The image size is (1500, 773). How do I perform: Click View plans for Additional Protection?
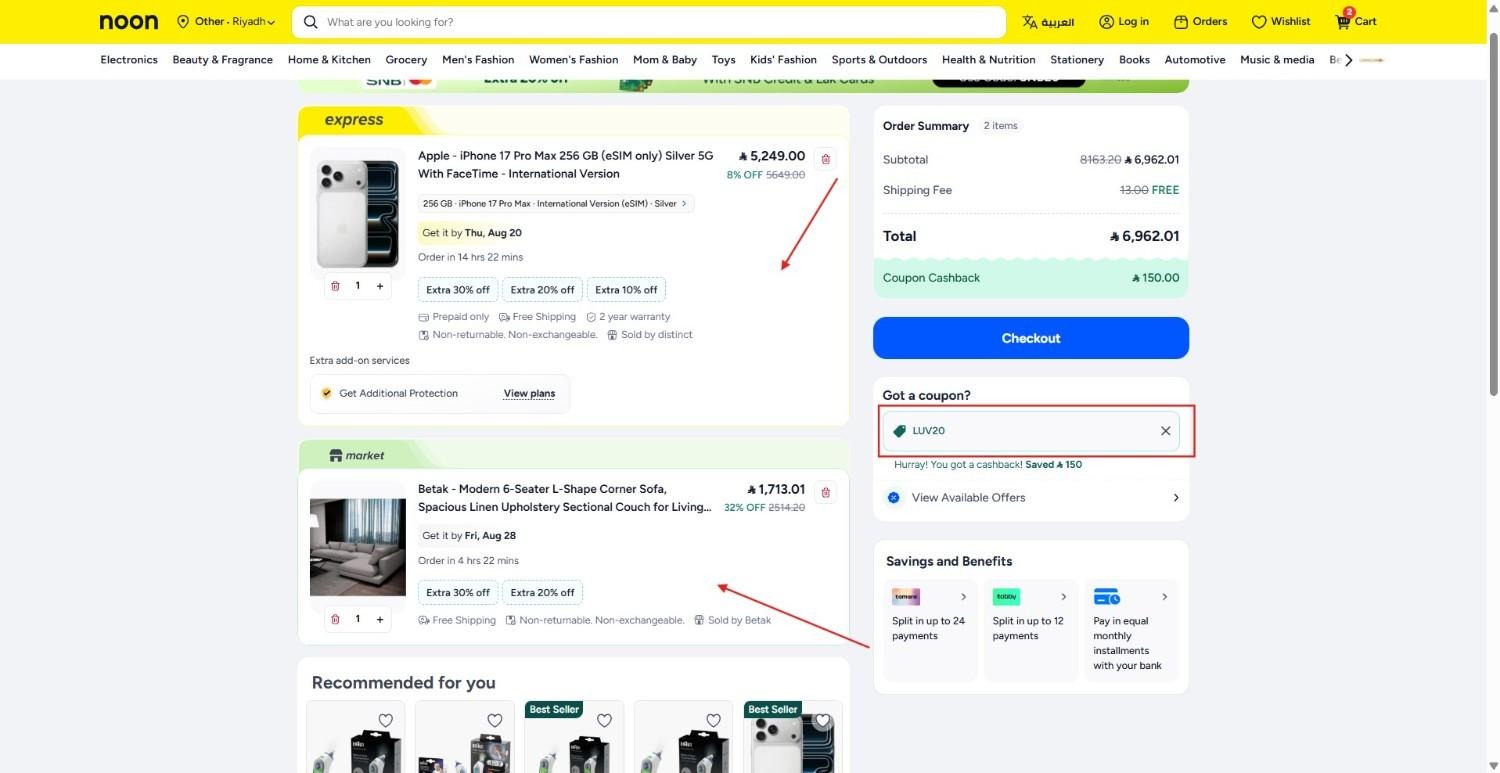(x=529, y=393)
